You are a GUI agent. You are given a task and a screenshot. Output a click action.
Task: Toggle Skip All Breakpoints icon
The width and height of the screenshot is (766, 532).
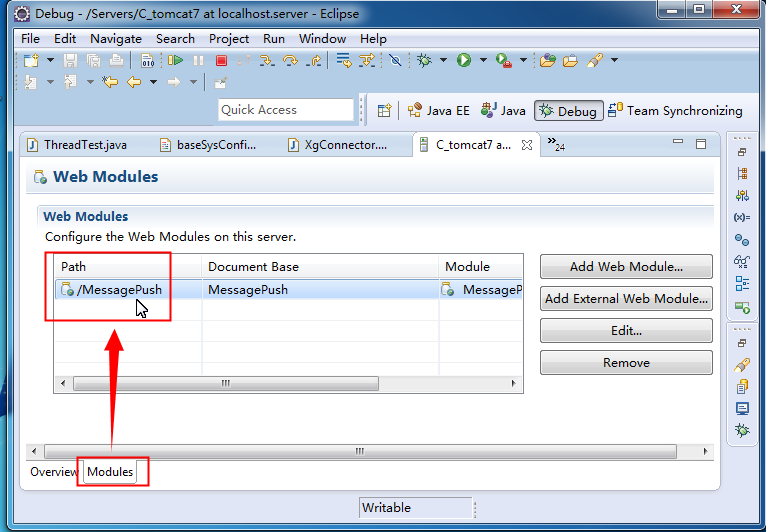point(395,61)
